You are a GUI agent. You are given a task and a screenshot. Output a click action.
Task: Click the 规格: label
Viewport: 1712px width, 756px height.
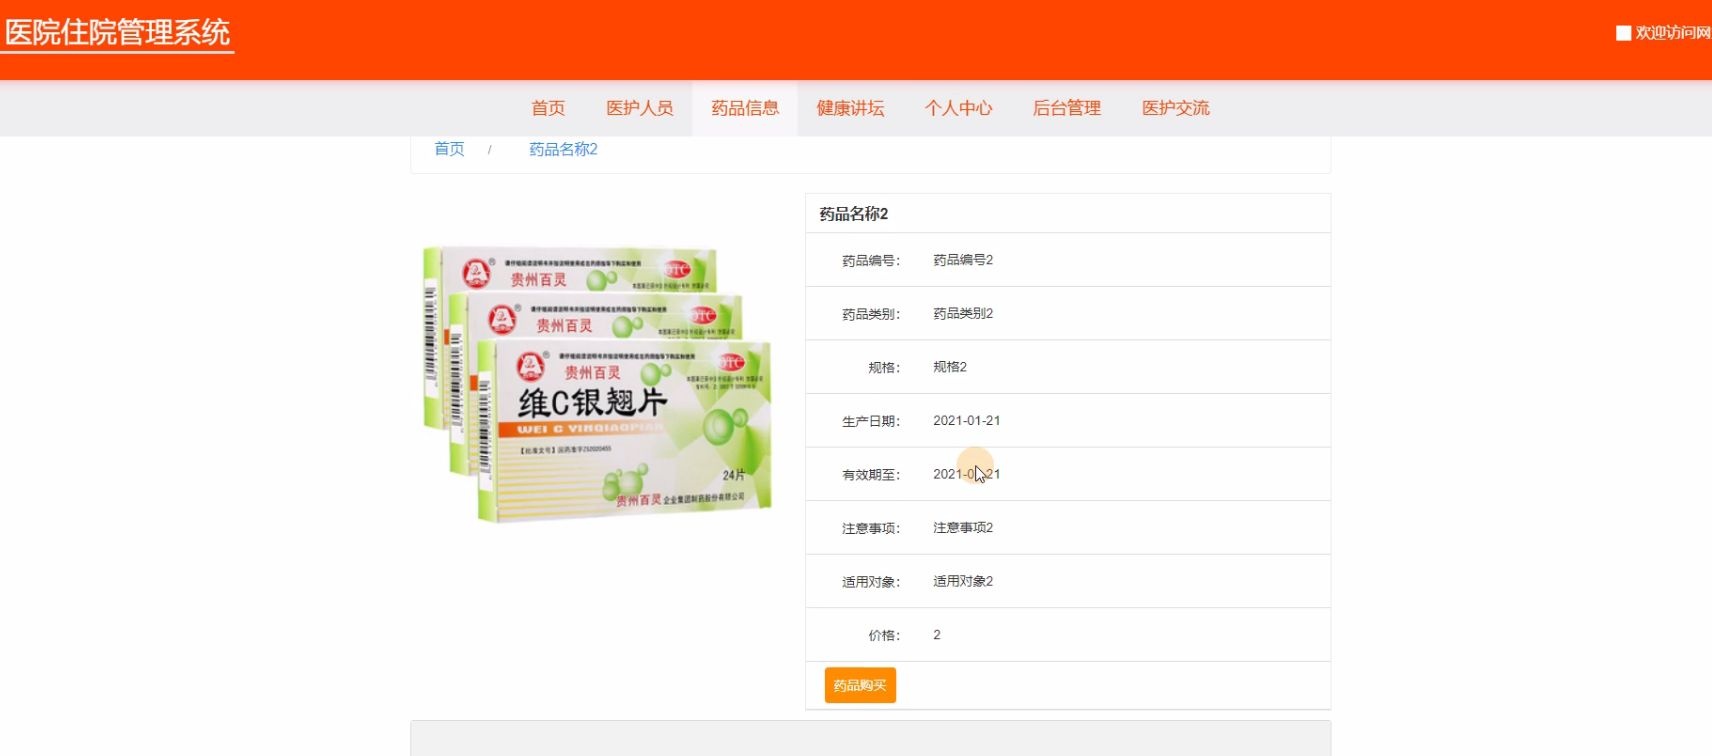(x=884, y=368)
